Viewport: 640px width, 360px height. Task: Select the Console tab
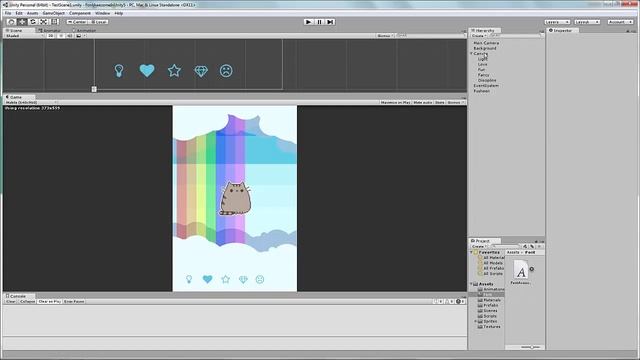(x=18, y=296)
